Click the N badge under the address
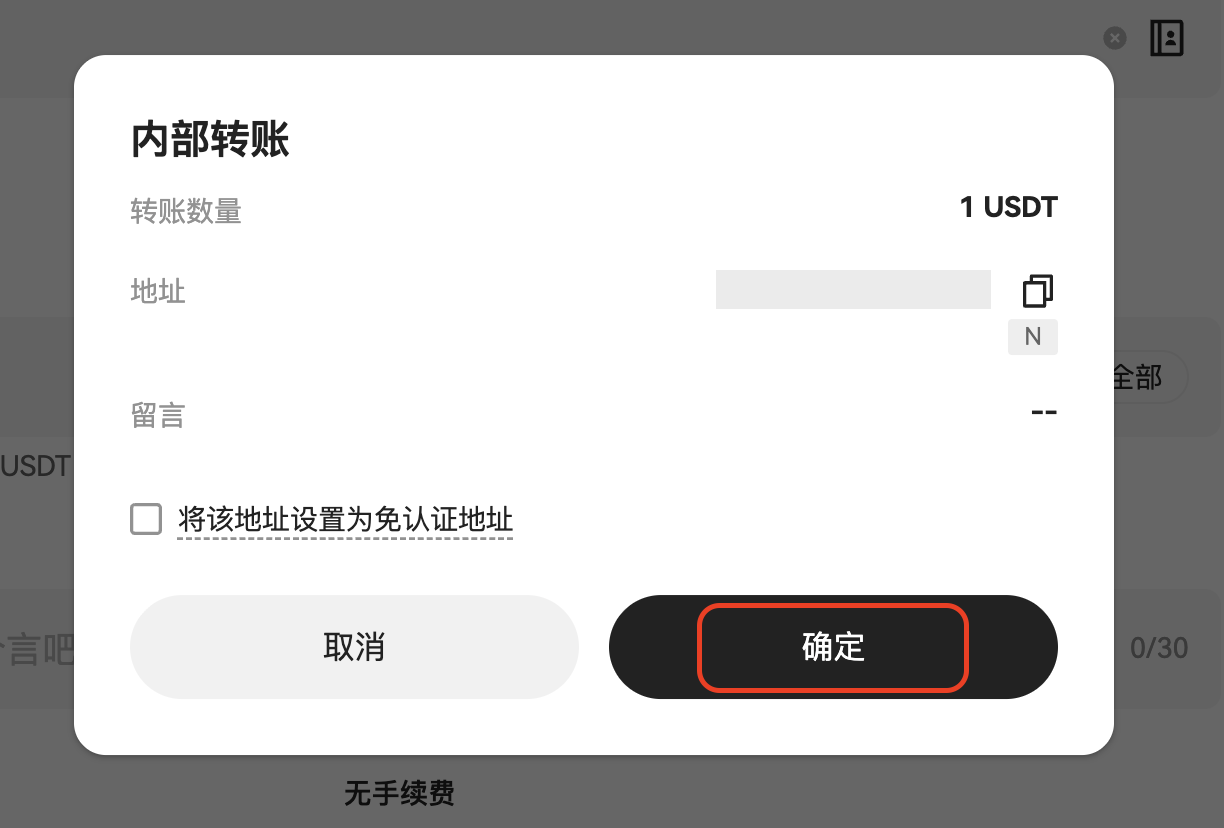The image size is (1224, 828). (x=1033, y=337)
